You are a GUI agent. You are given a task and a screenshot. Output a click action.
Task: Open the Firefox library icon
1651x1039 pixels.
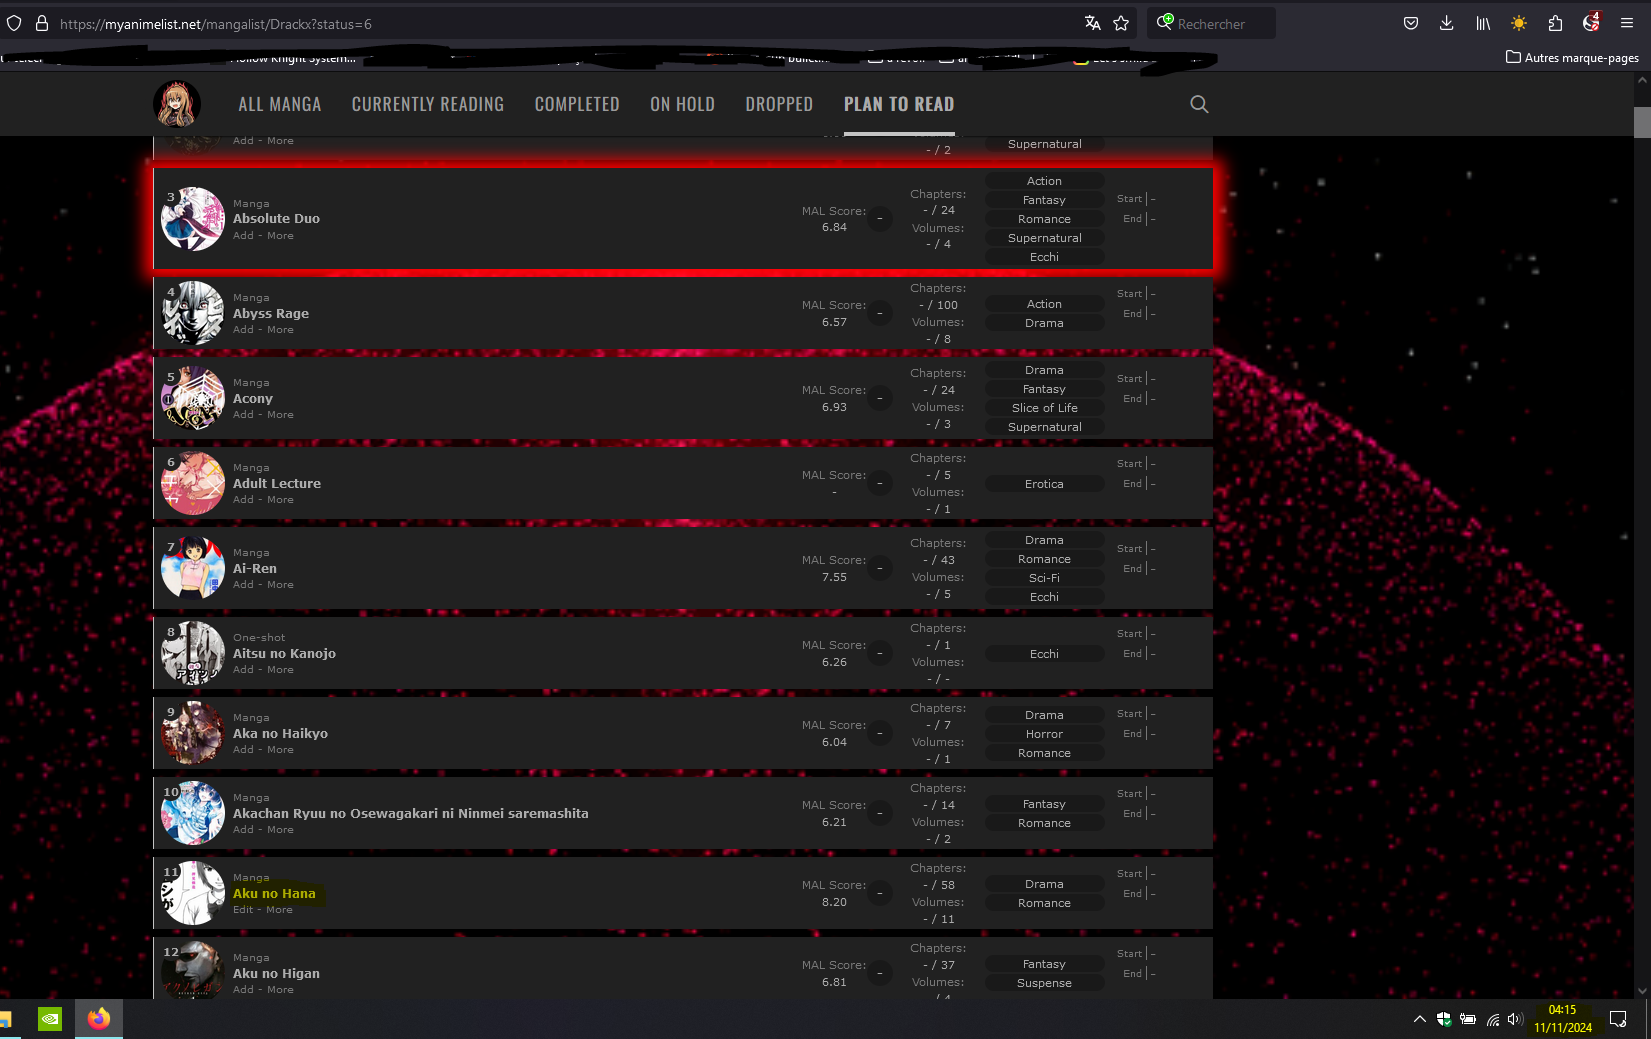tap(1483, 23)
